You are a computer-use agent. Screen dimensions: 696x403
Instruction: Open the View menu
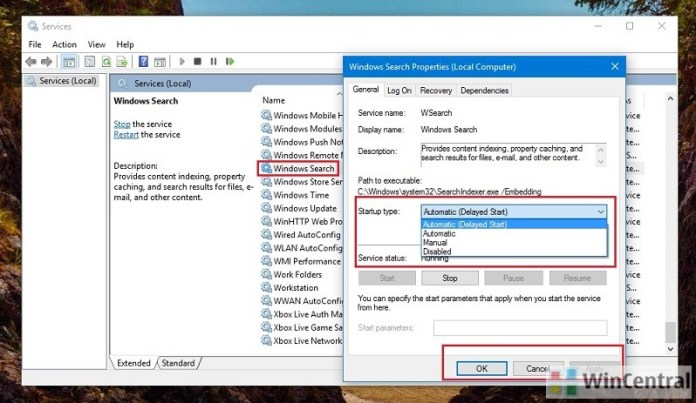pos(96,44)
